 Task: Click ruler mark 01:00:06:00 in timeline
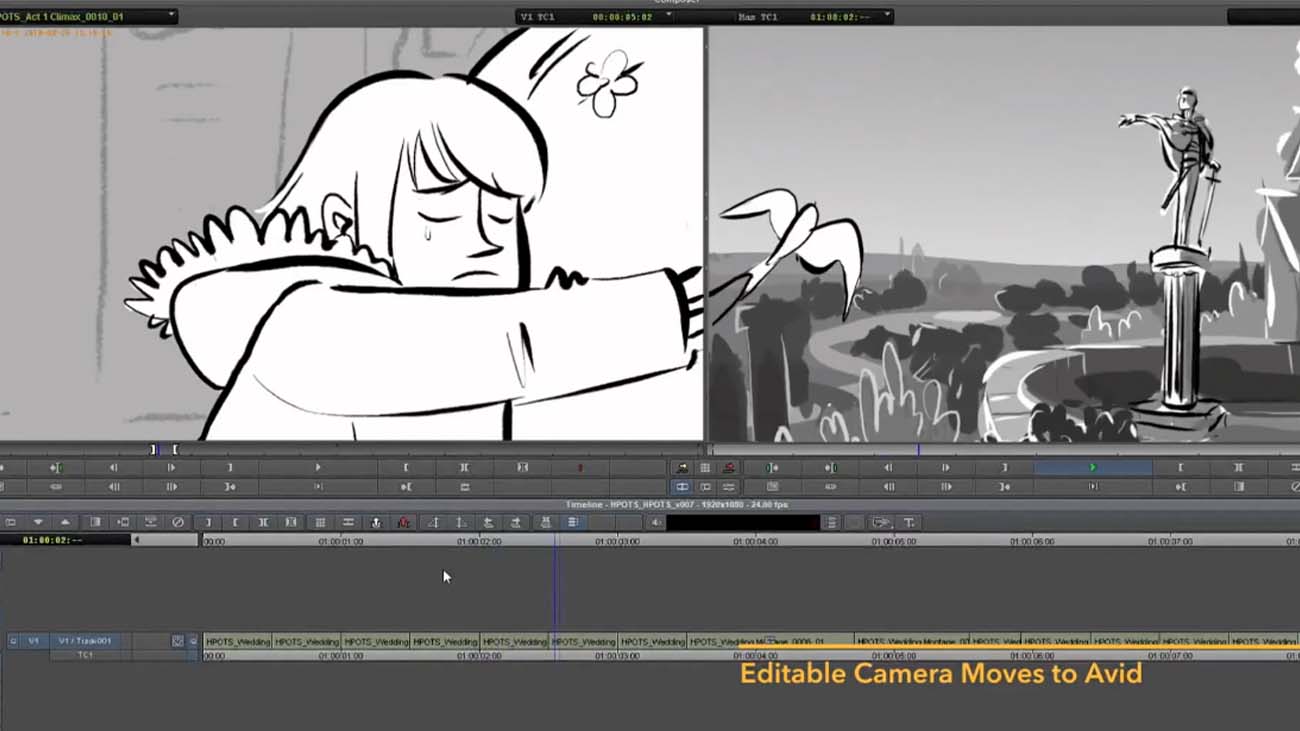click(1031, 541)
